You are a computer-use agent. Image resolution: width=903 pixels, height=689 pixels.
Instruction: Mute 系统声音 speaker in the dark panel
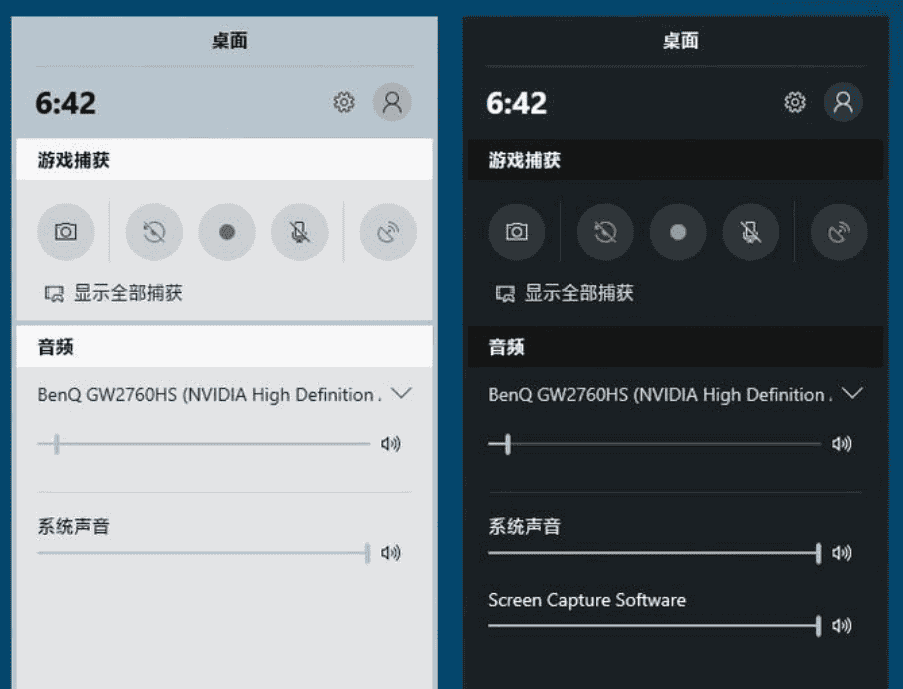pyautogui.click(x=842, y=553)
